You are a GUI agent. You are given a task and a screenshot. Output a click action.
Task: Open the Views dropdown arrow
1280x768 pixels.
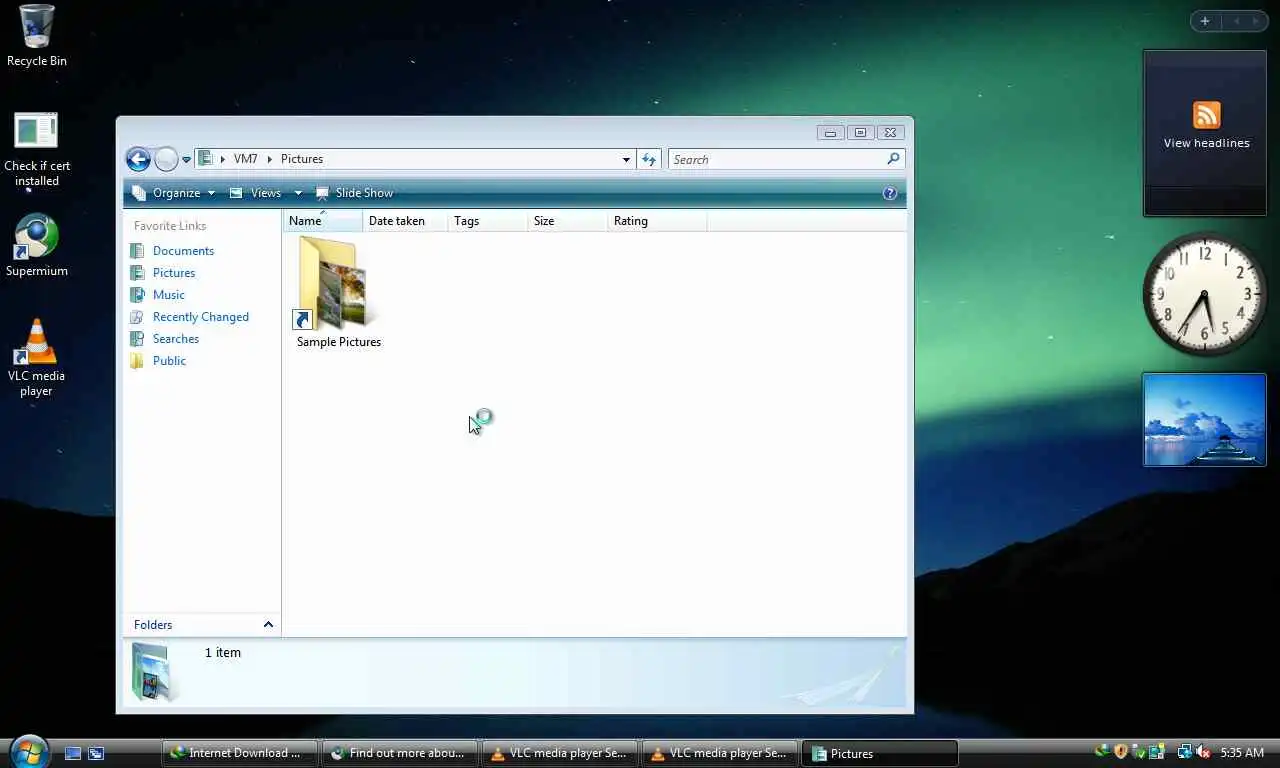pyautogui.click(x=297, y=193)
